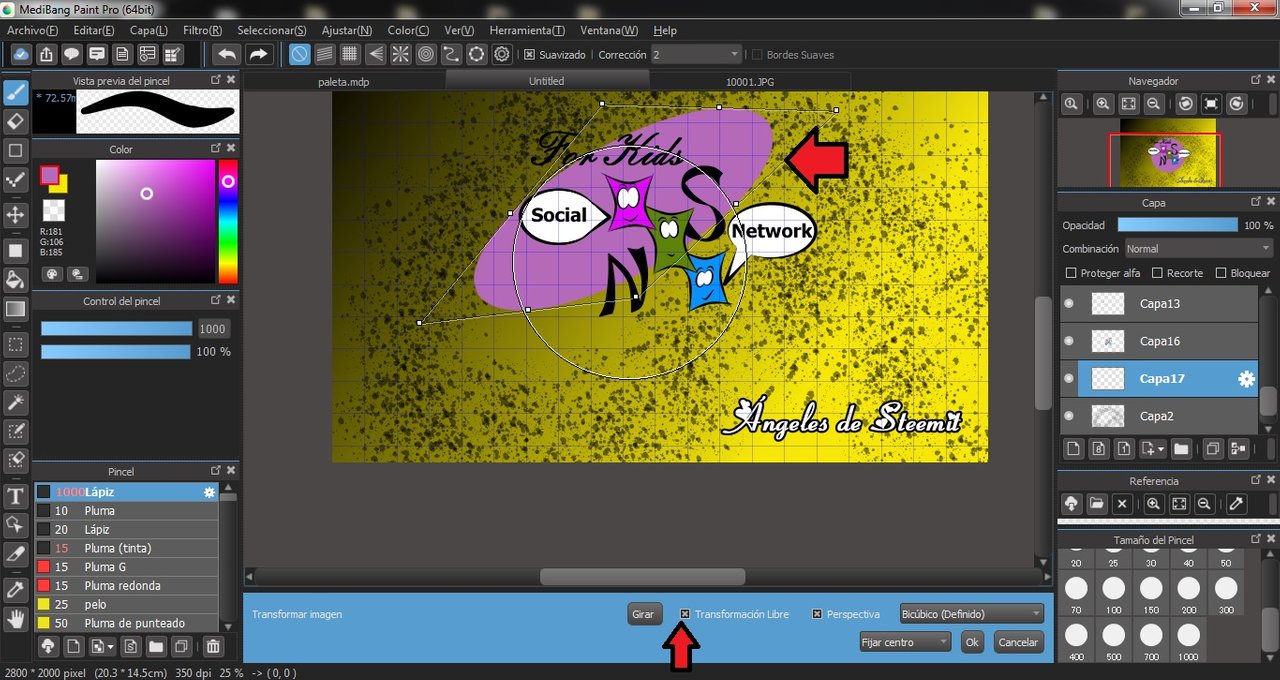Enable Bloquear checkbox
This screenshot has height=680, width=1280.
click(x=1221, y=273)
